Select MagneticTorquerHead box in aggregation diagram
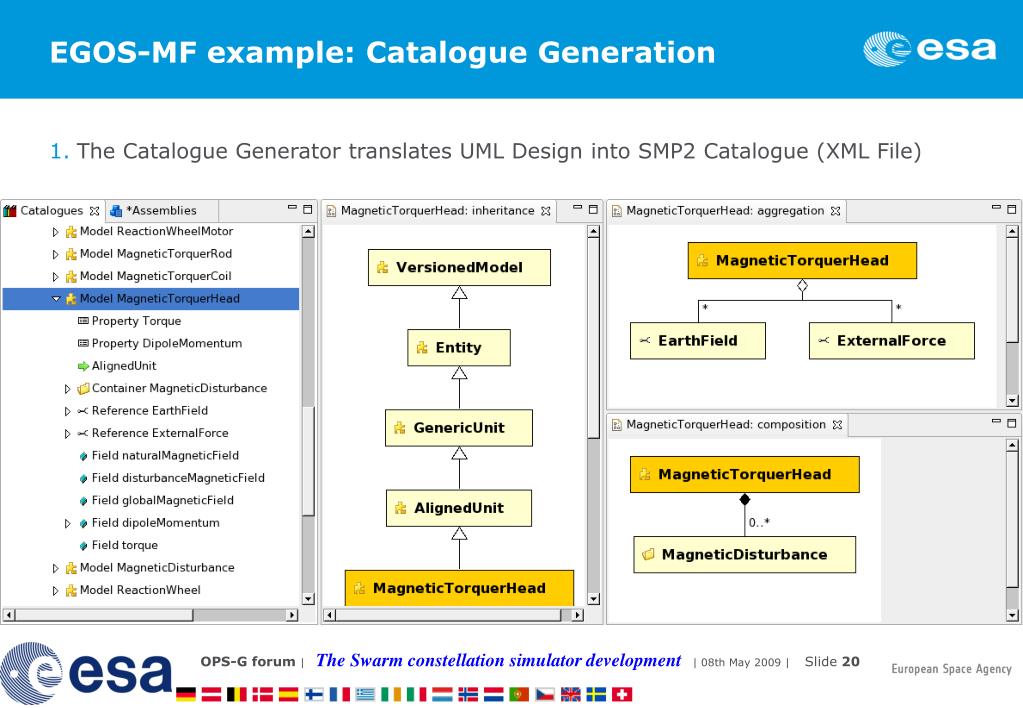This screenshot has height=708, width=1023. coord(802,260)
